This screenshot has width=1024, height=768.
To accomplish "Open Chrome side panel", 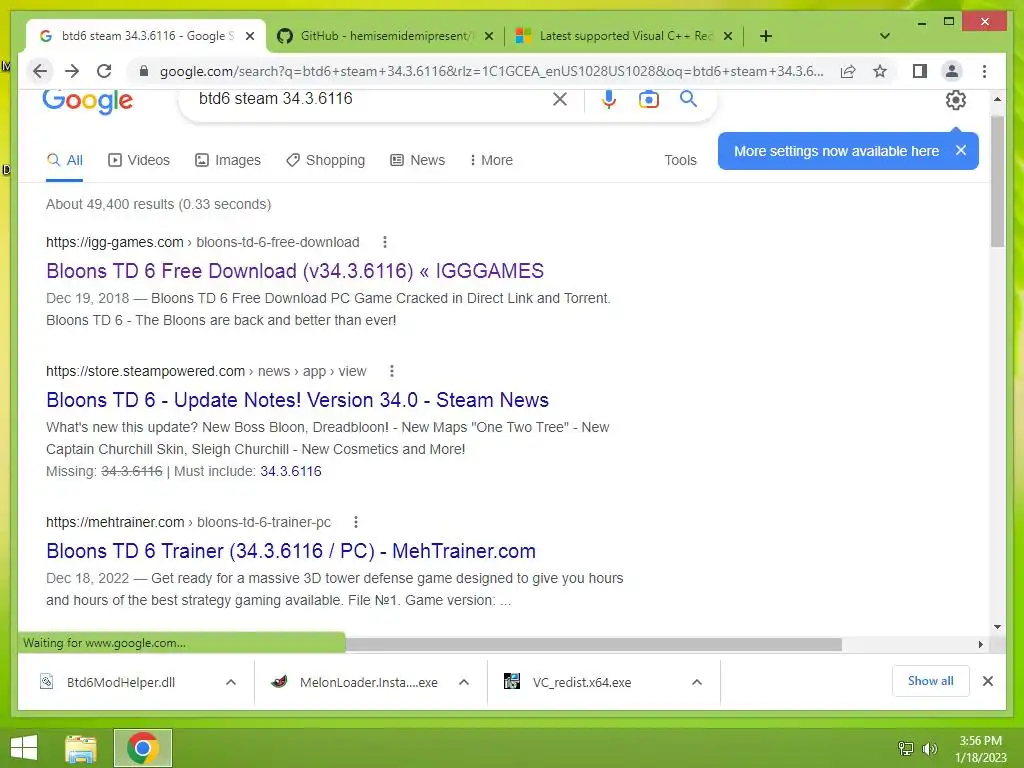I will click(920, 71).
